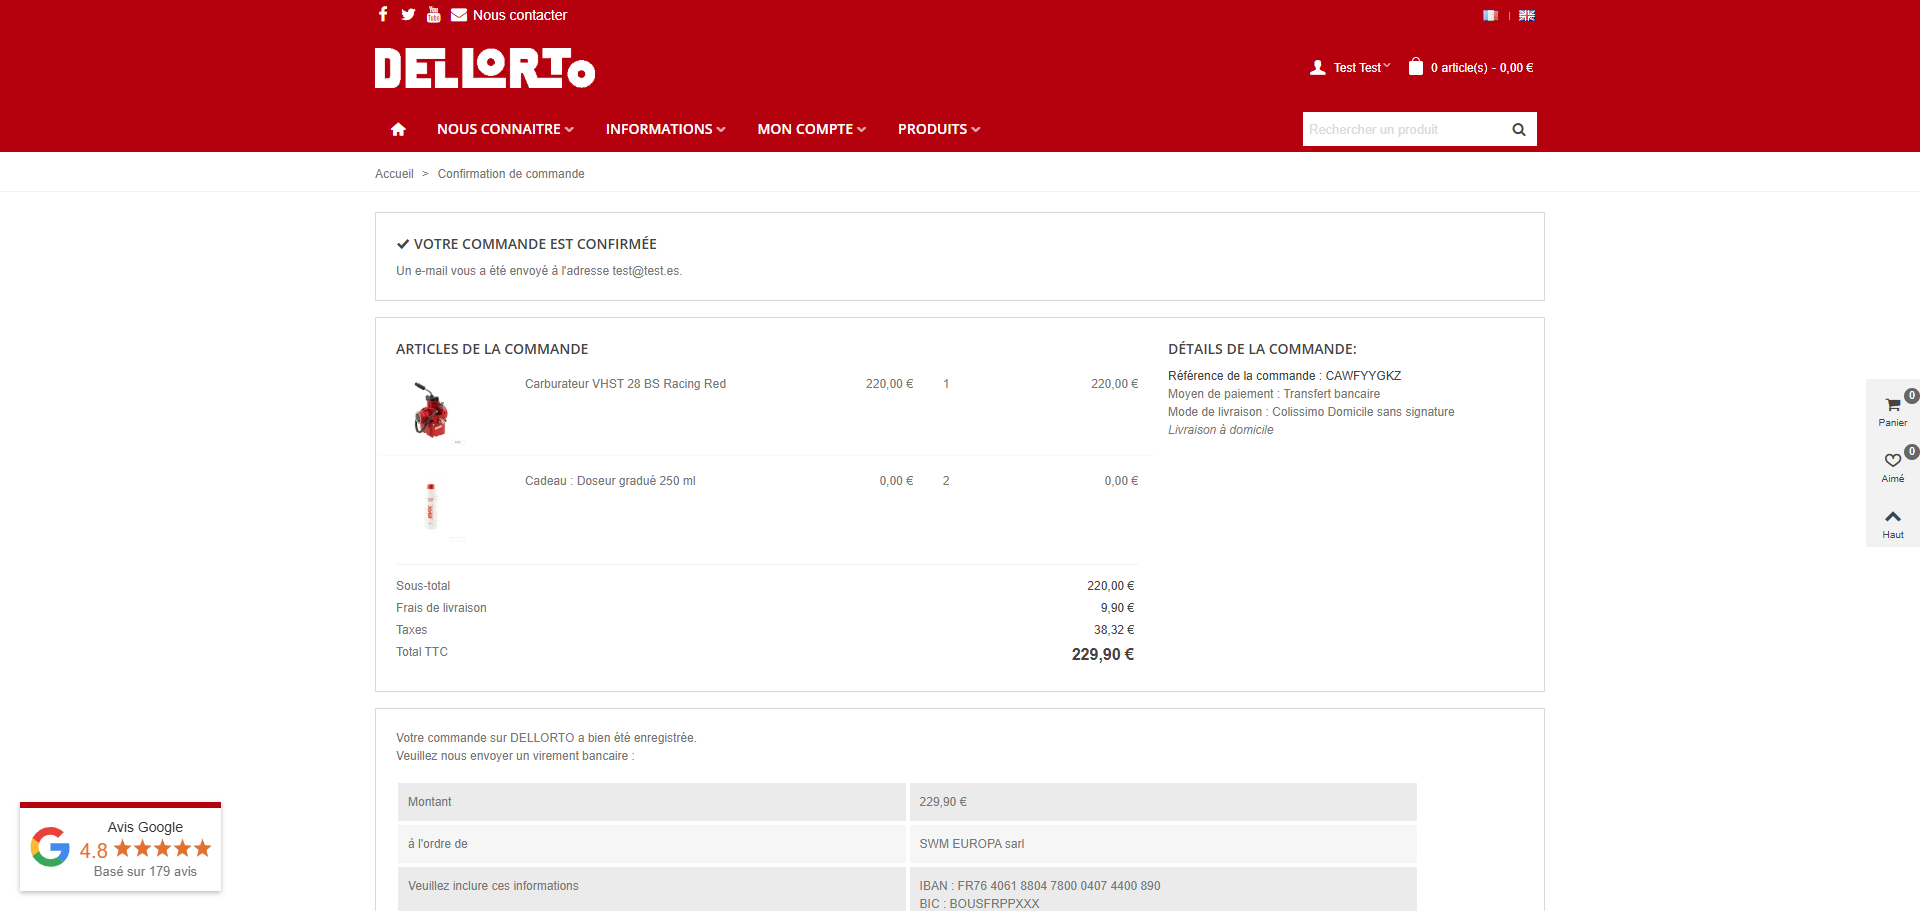Switch language to English flag

[x=1526, y=15]
